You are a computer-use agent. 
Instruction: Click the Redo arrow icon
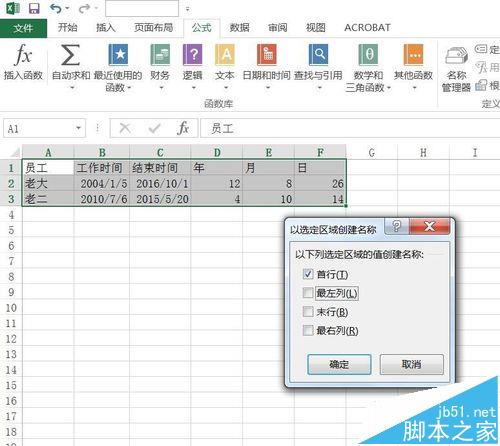tap(84, 8)
